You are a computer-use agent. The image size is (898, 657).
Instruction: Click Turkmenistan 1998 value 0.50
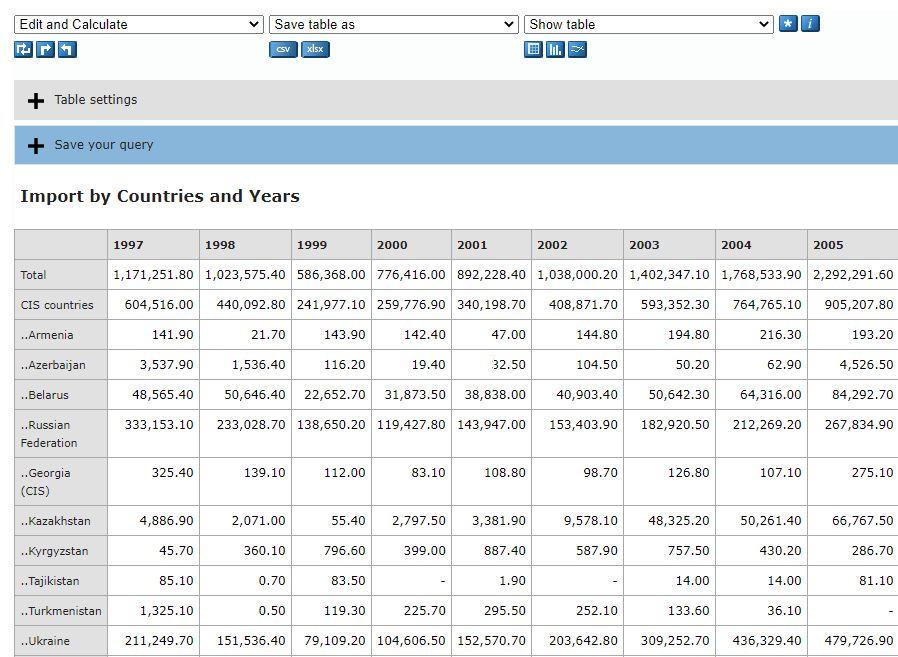click(271, 611)
